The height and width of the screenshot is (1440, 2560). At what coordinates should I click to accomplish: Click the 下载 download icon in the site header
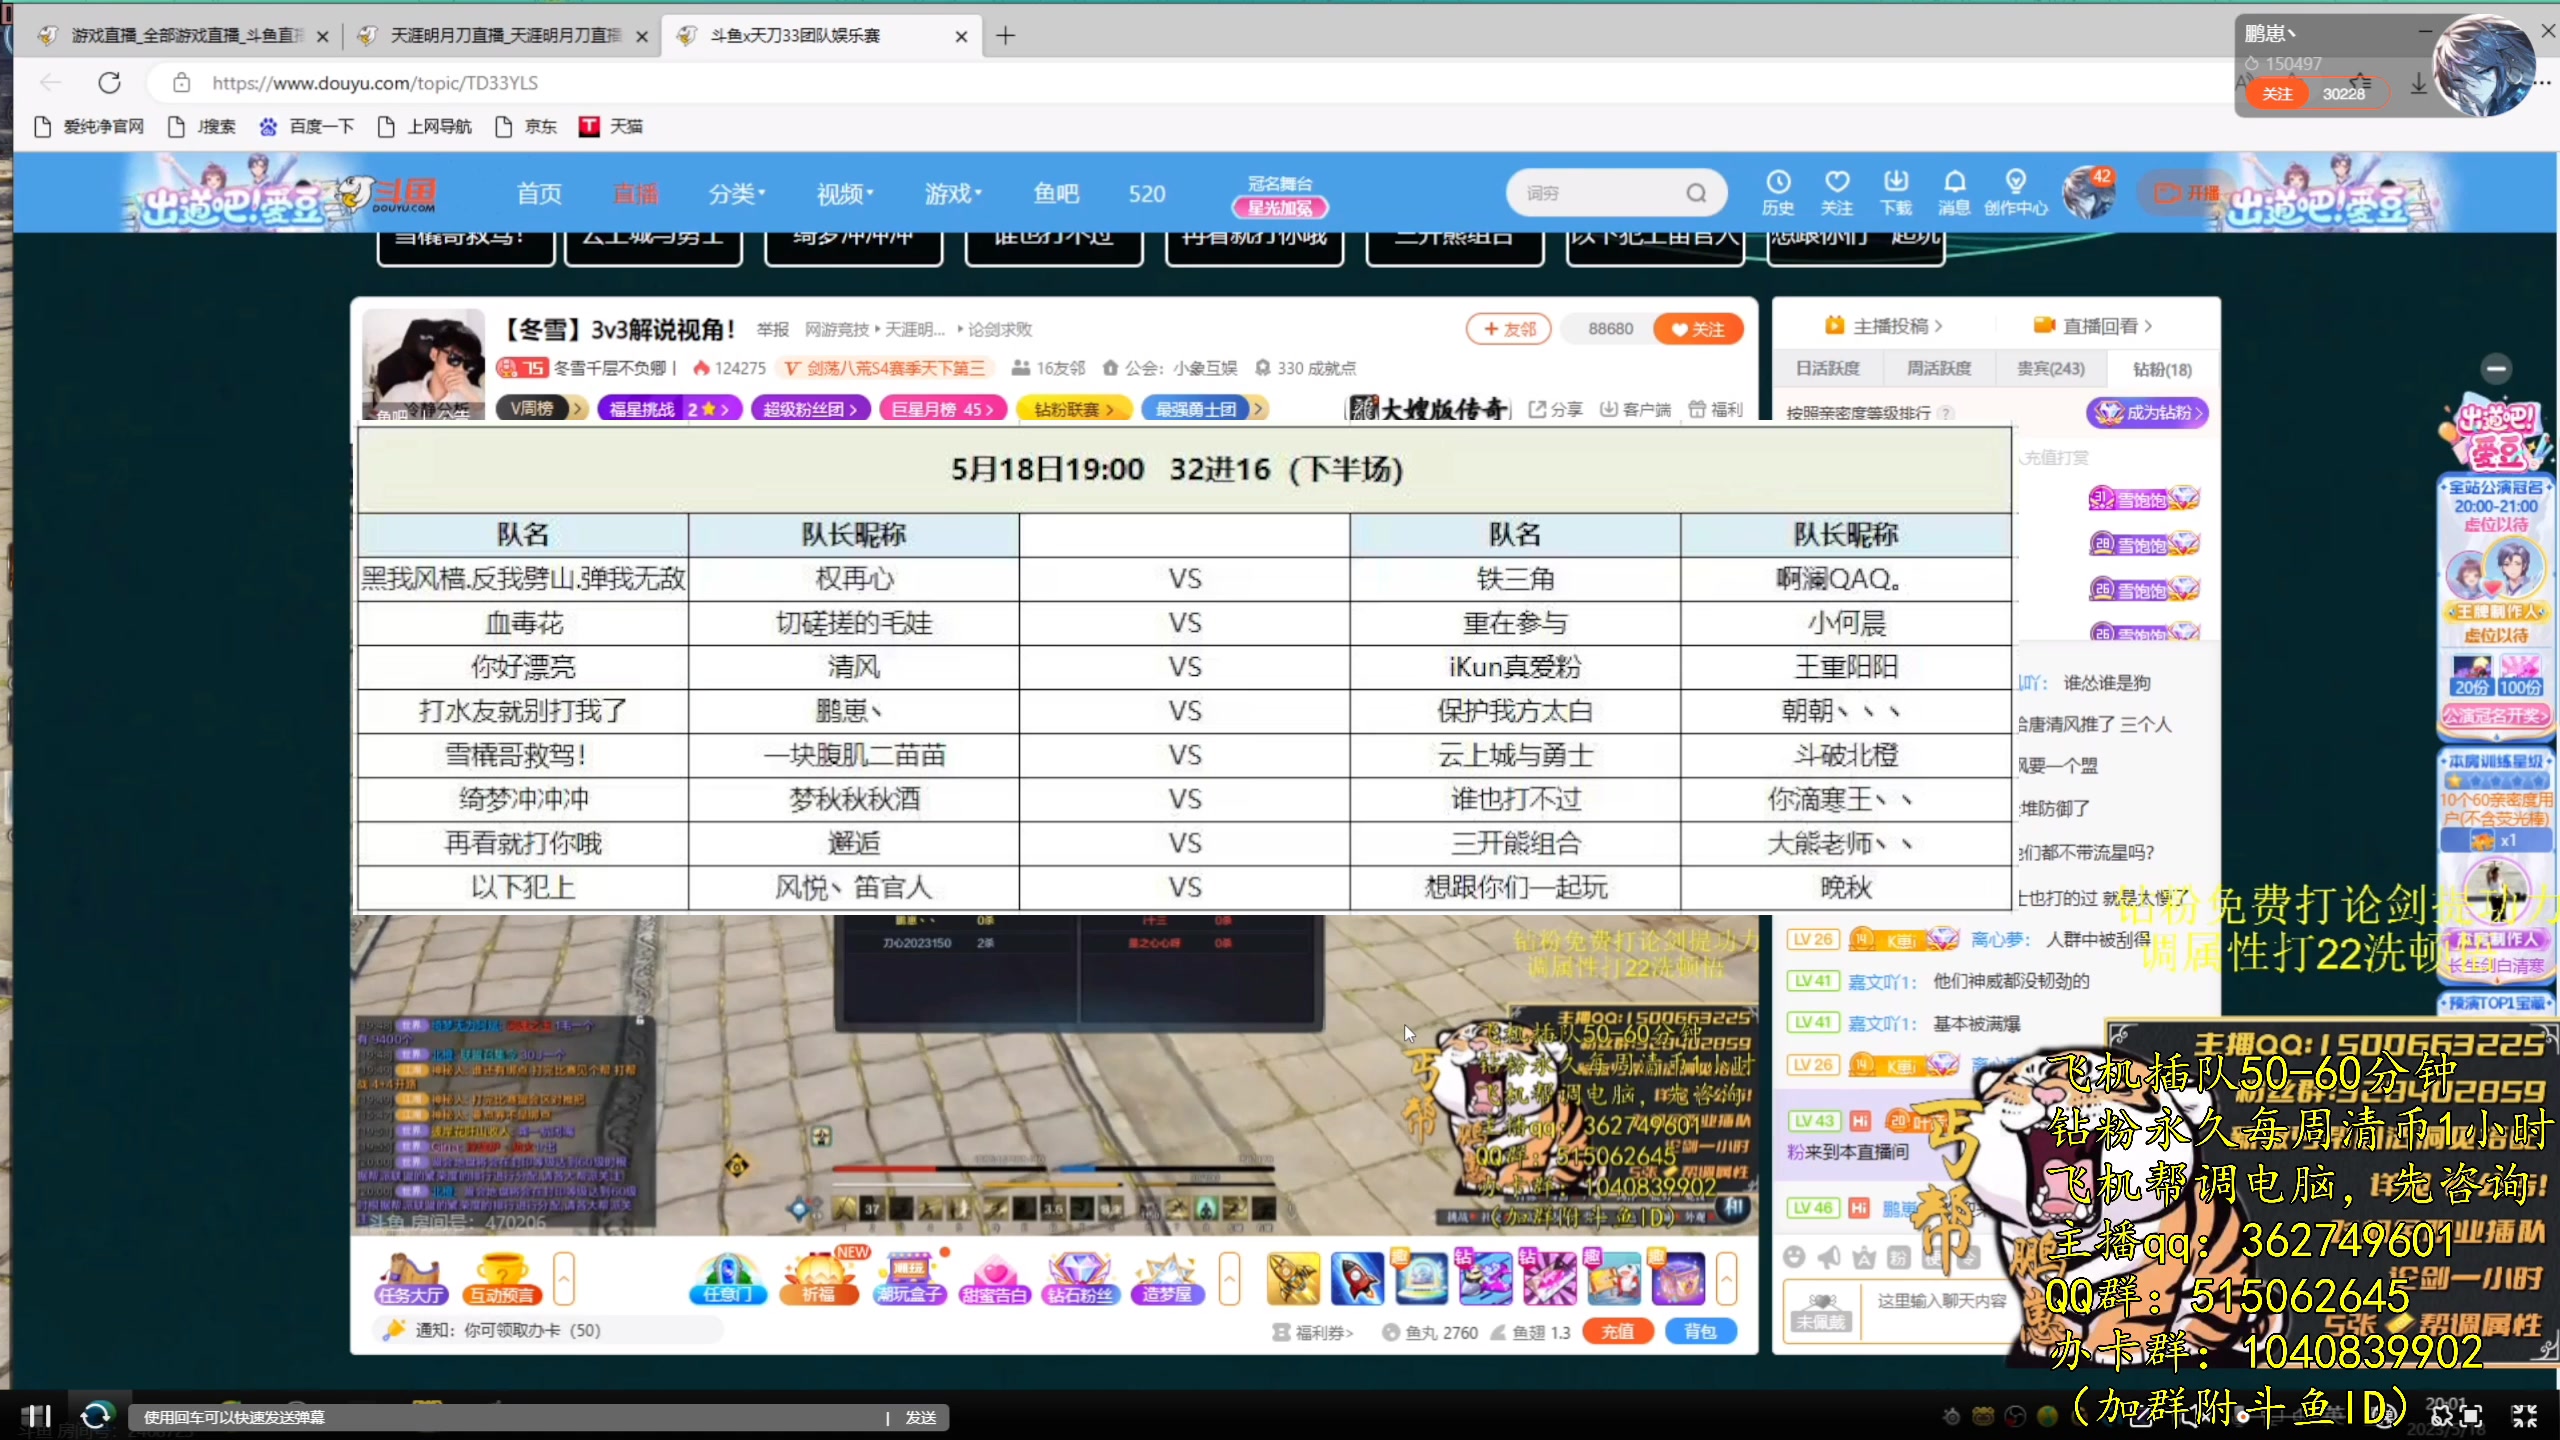point(1896,192)
